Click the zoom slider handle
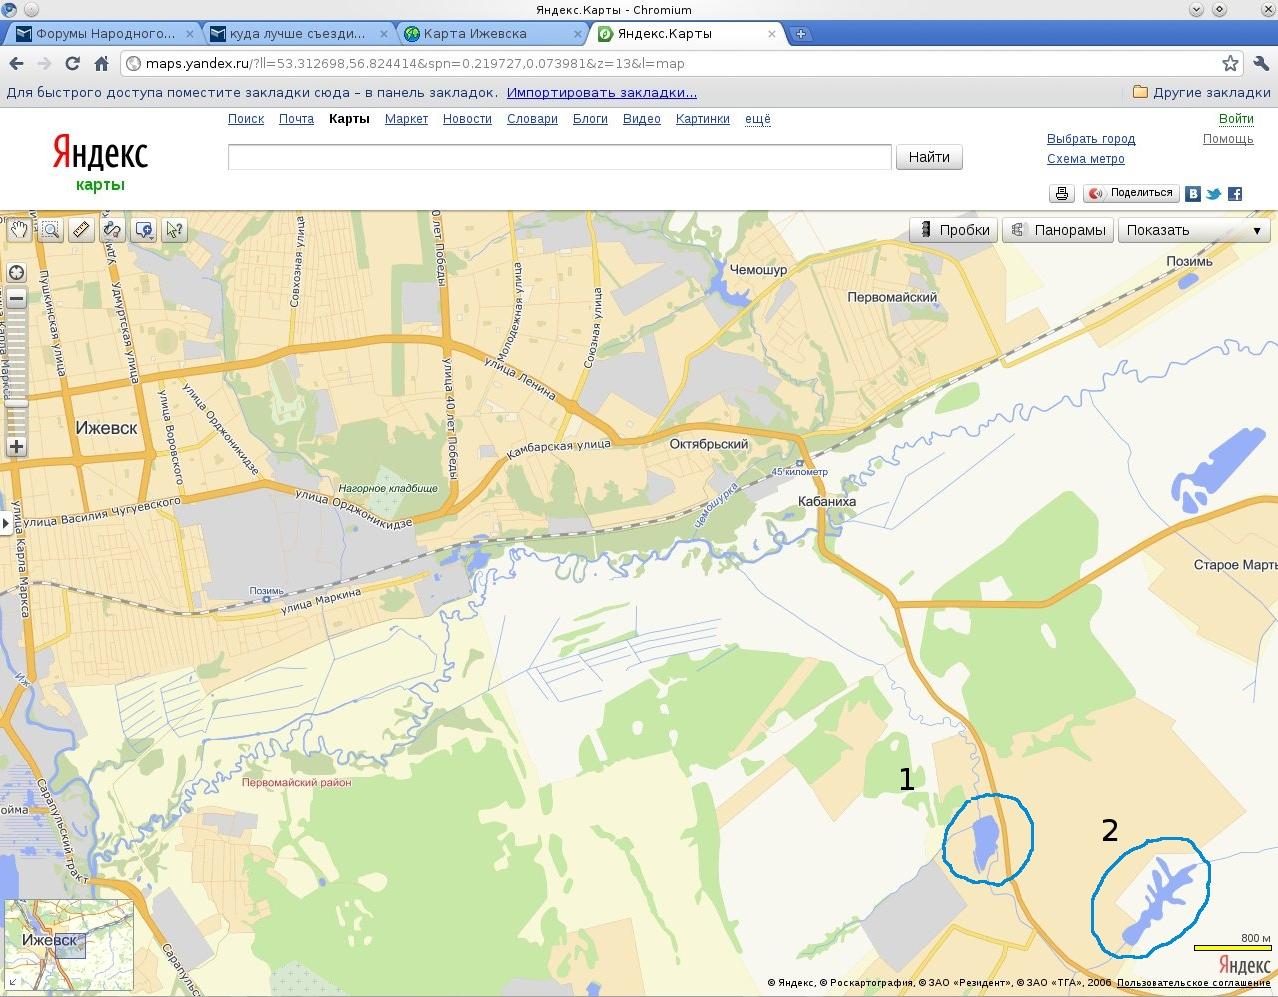 point(16,403)
